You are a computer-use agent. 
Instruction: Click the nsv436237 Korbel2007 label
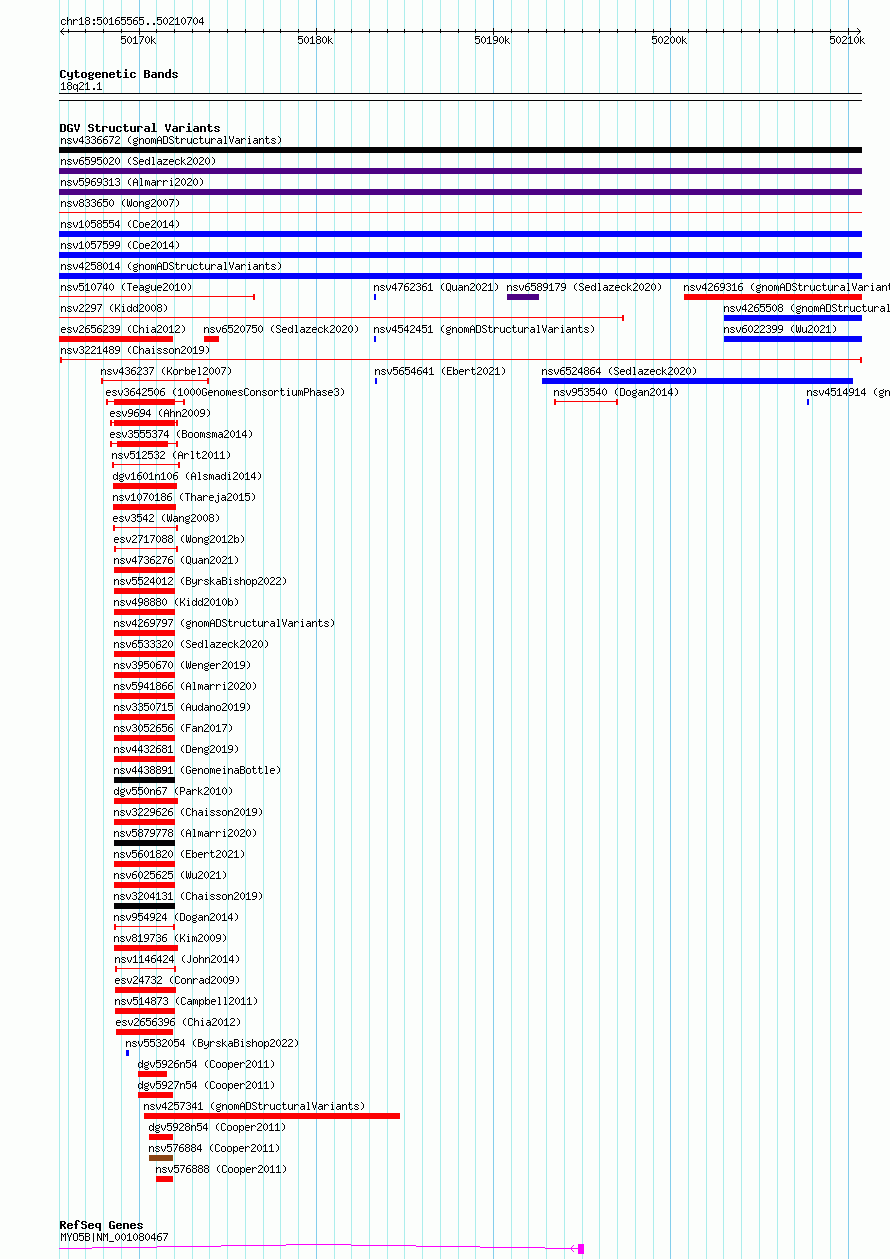(x=166, y=371)
